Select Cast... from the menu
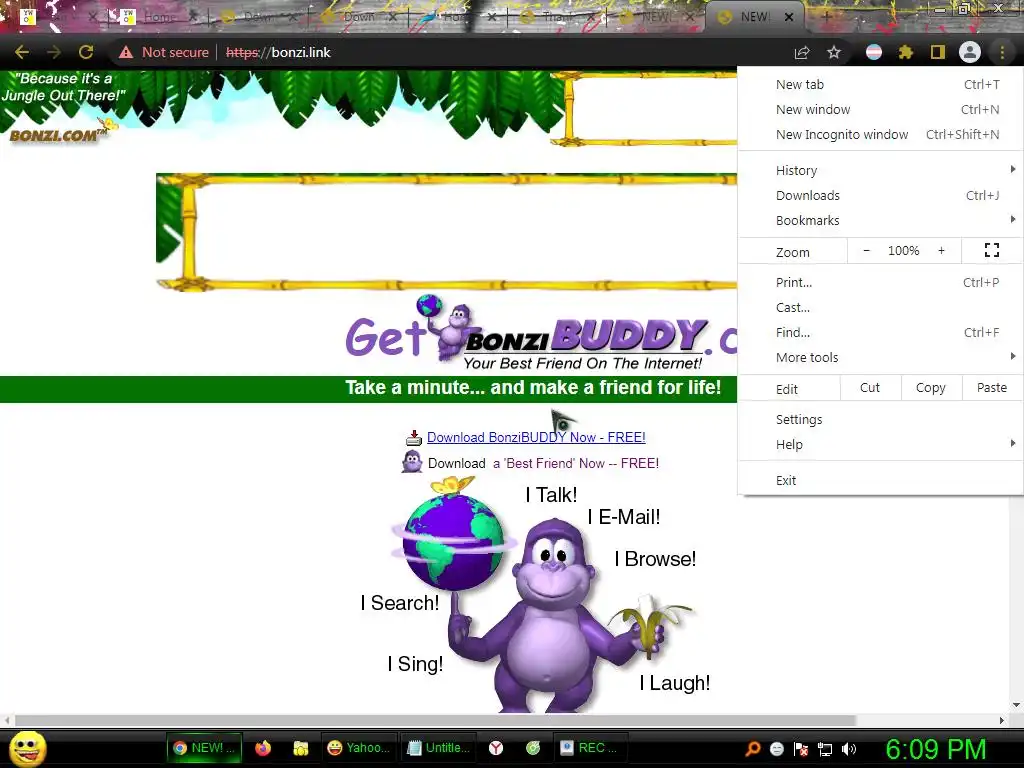This screenshot has height=768, width=1024. [881, 307]
